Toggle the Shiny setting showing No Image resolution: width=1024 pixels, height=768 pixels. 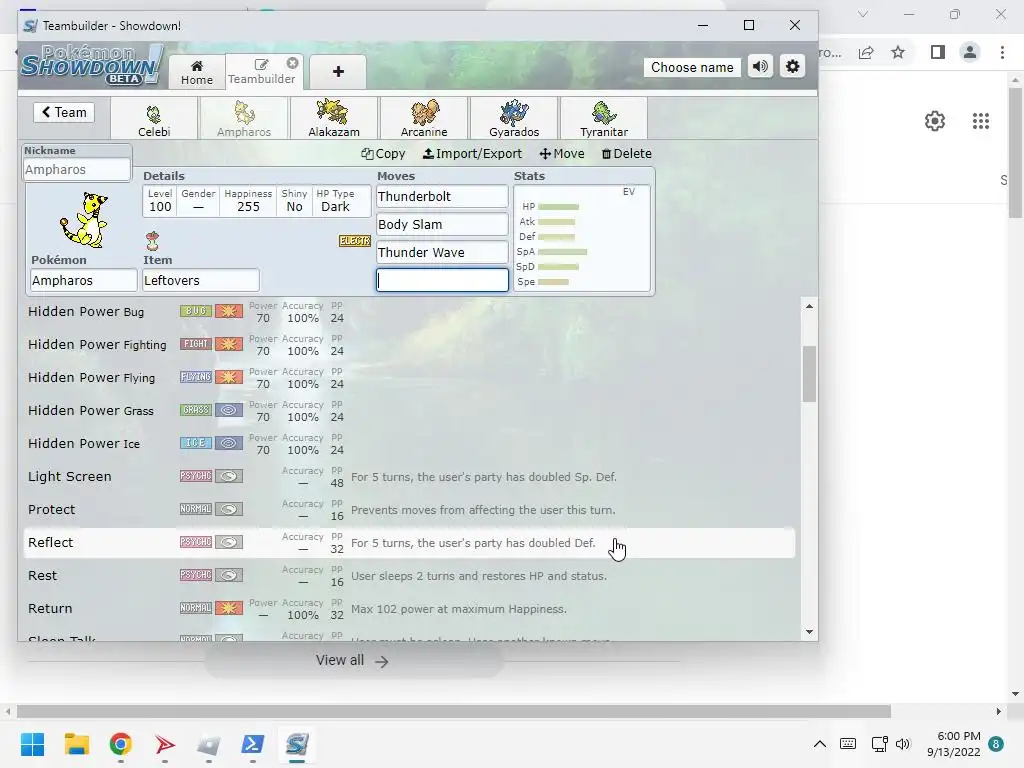pyautogui.click(x=295, y=201)
